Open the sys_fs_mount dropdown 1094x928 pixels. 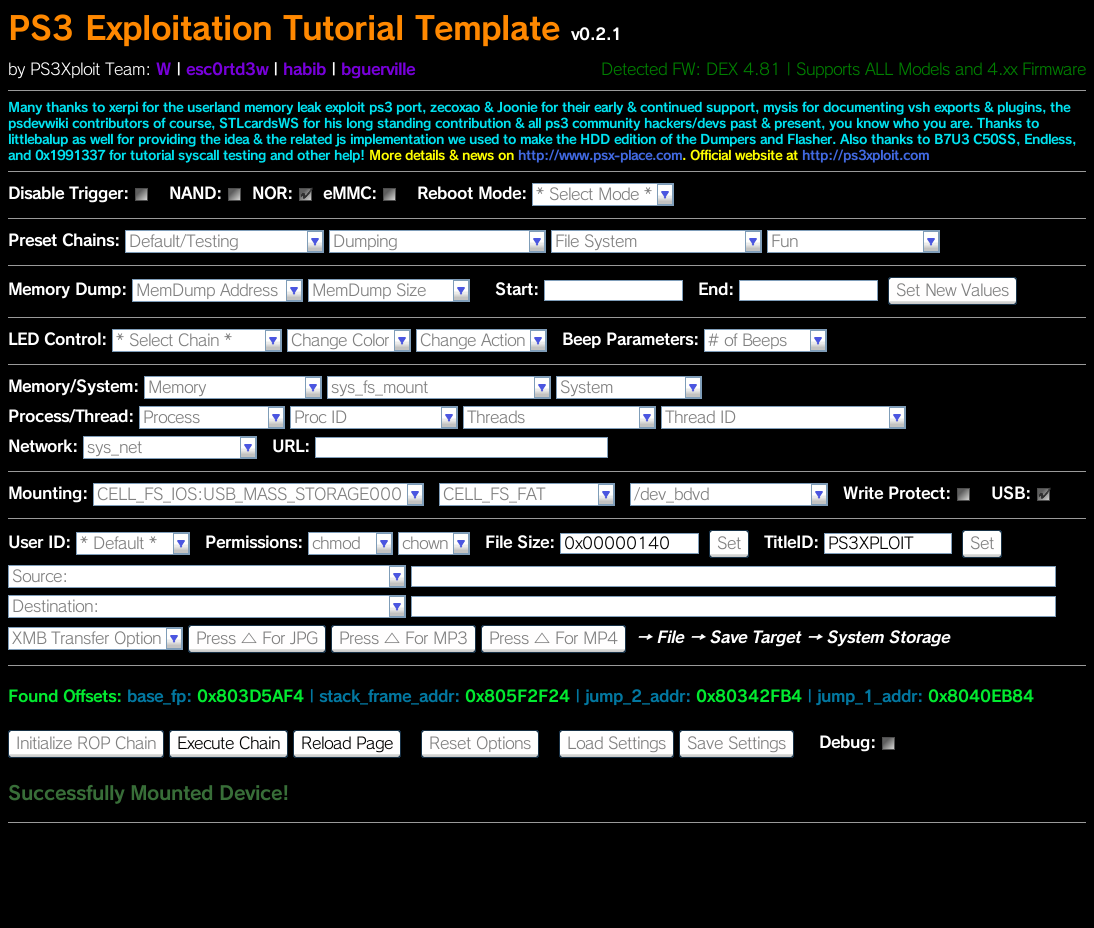[x=439, y=387]
